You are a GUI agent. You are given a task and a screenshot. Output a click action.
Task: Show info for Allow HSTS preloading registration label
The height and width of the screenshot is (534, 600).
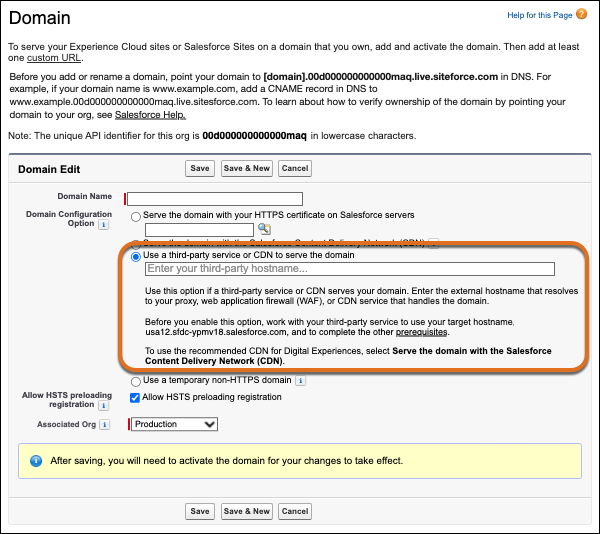(x=103, y=405)
